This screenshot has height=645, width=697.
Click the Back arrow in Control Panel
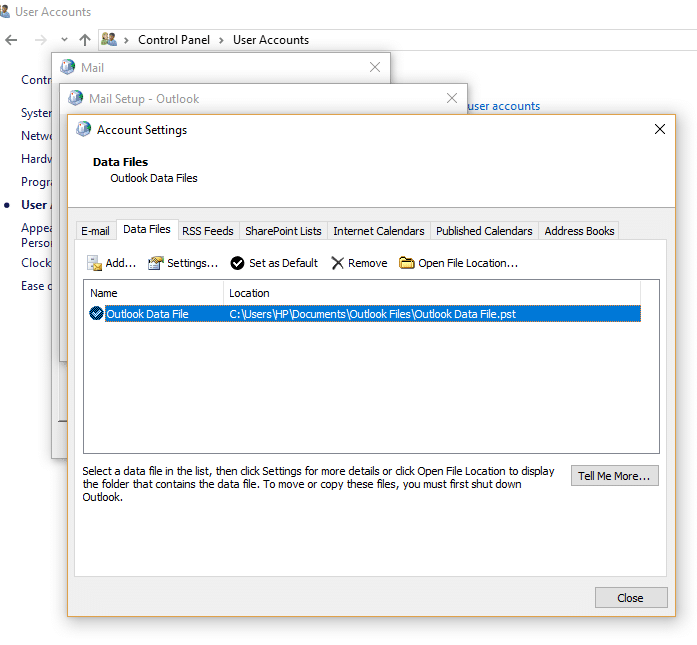12,40
